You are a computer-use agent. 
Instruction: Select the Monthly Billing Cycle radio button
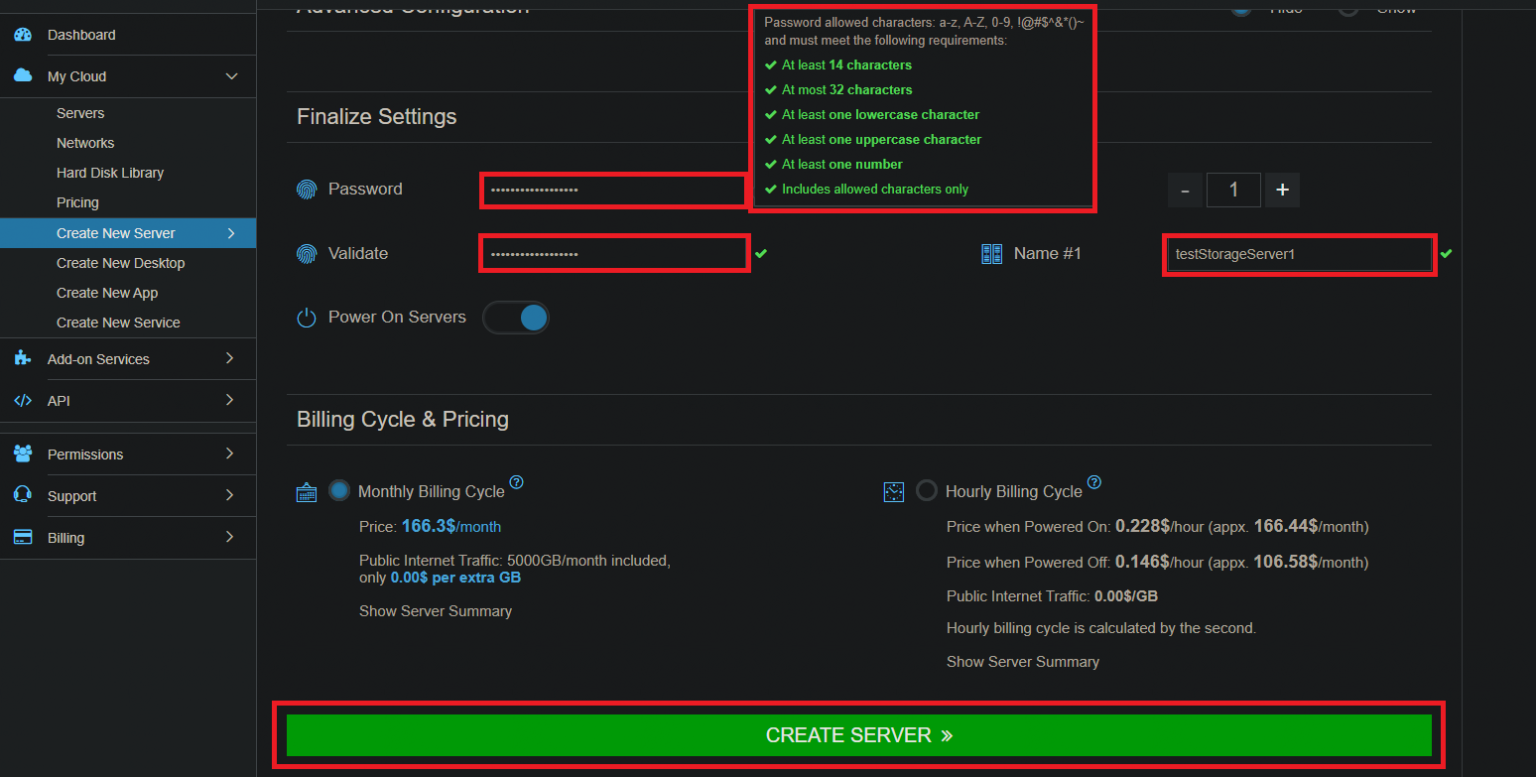tap(339, 490)
